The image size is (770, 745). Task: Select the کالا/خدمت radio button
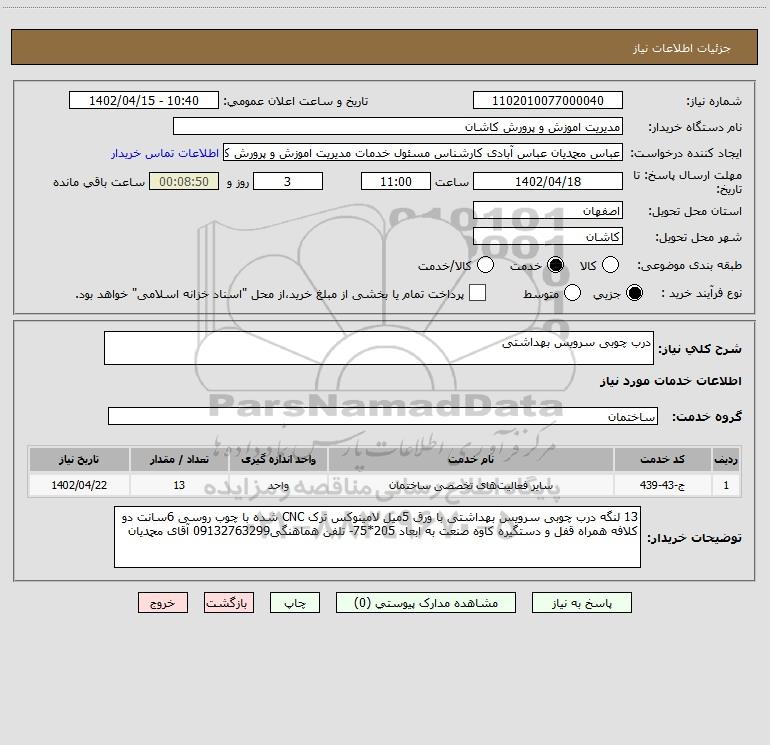click(485, 265)
